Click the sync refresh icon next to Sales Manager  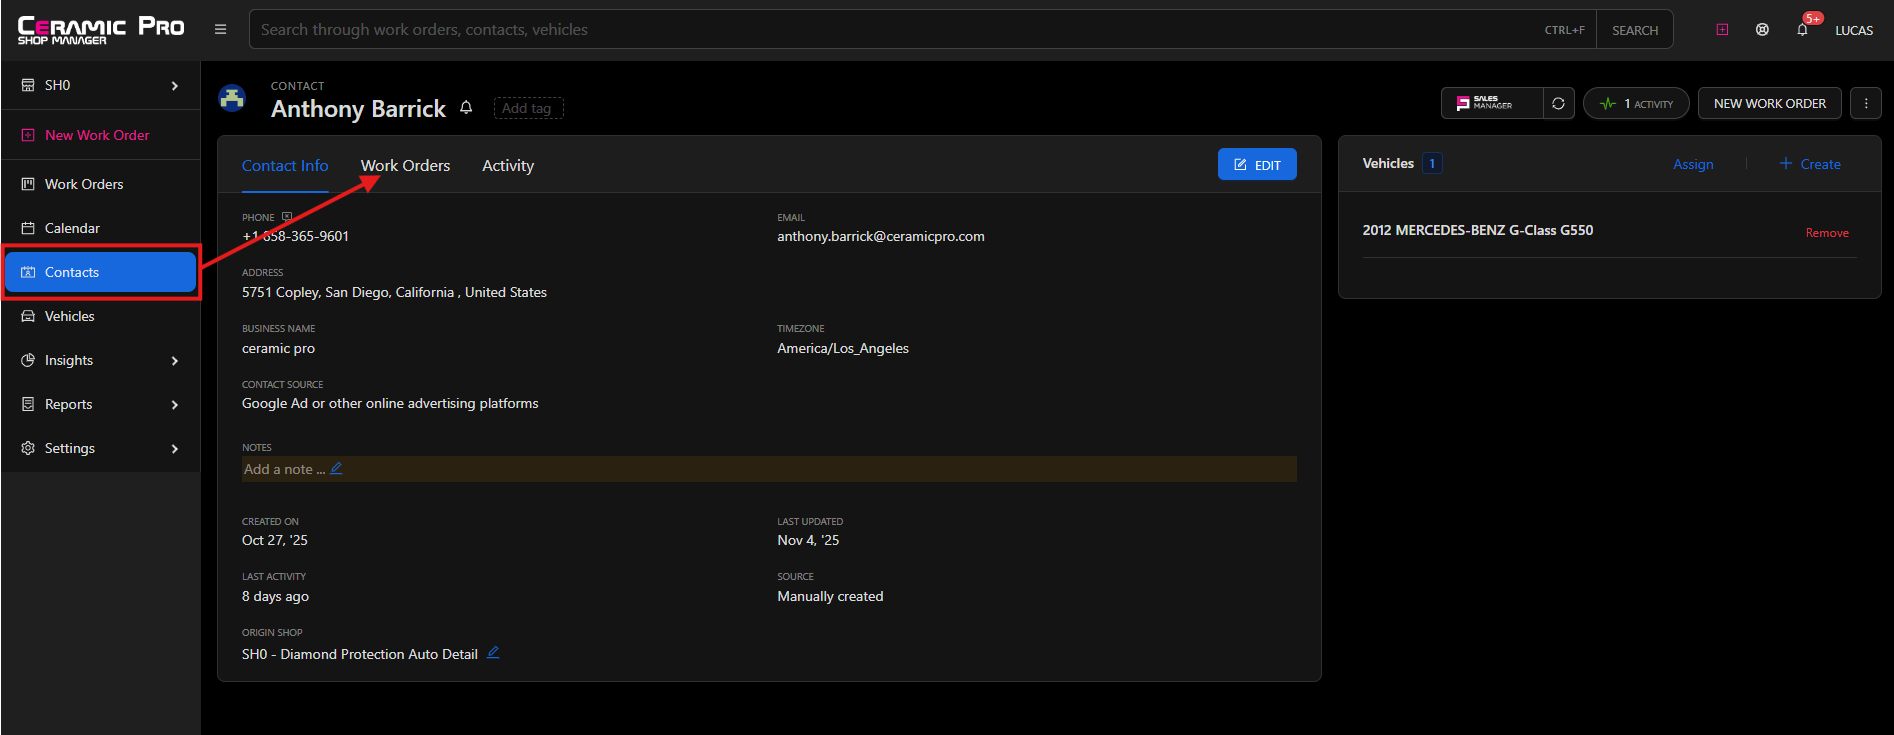(1558, 103)
